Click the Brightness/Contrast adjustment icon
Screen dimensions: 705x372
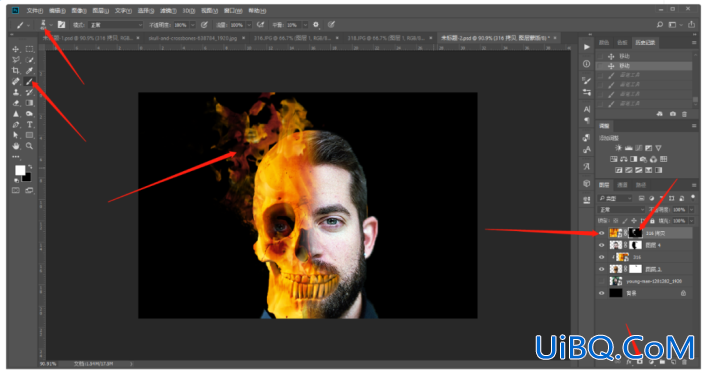click(x=618, y=148)
